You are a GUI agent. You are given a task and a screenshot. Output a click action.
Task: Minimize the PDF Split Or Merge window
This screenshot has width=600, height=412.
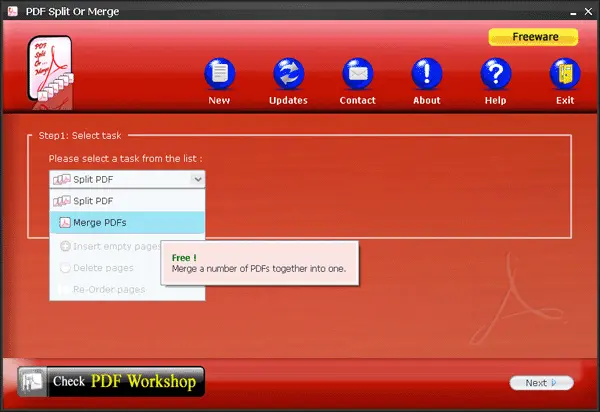573,12
